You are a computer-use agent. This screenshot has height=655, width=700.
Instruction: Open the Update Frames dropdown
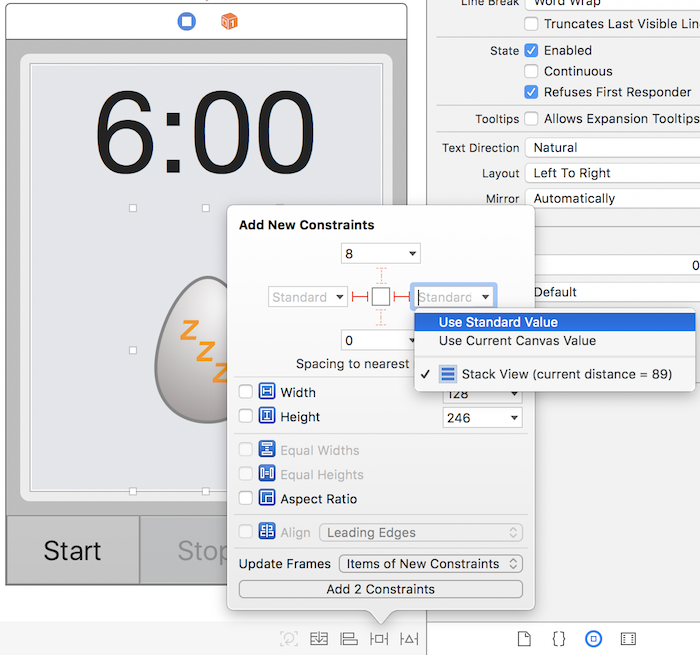pyautogui.click(x=431, y=564)
